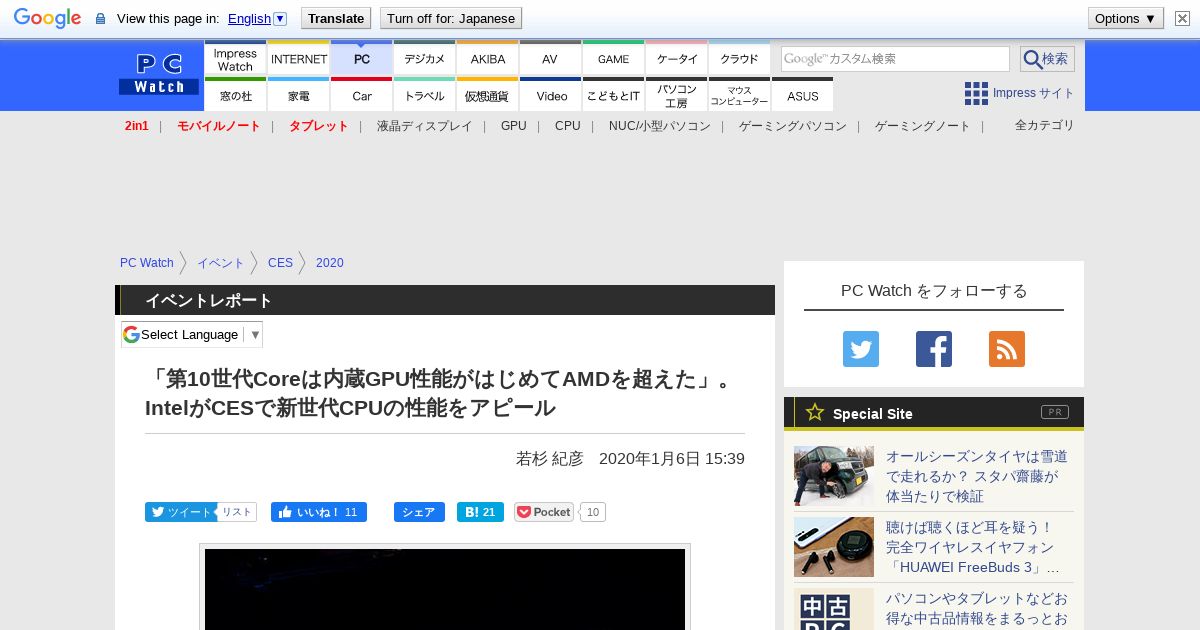Open the Options dropdown in translate bar
1200x630 pixels.
pos(1126,18)
